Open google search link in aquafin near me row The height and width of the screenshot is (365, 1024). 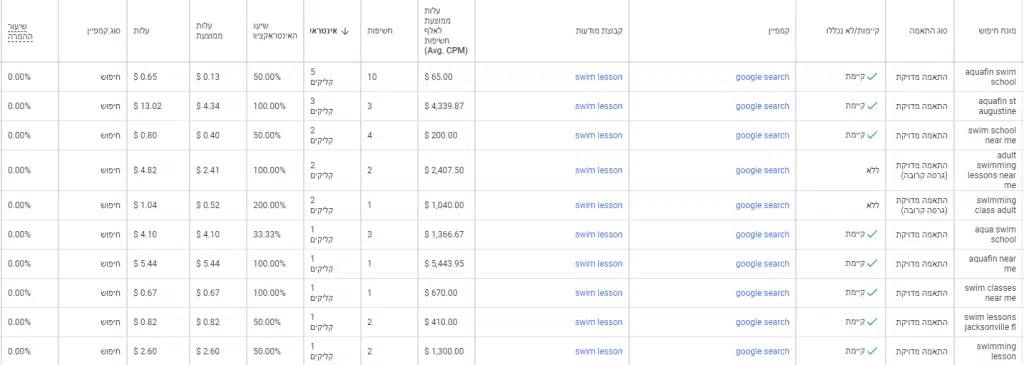point(762,264)
